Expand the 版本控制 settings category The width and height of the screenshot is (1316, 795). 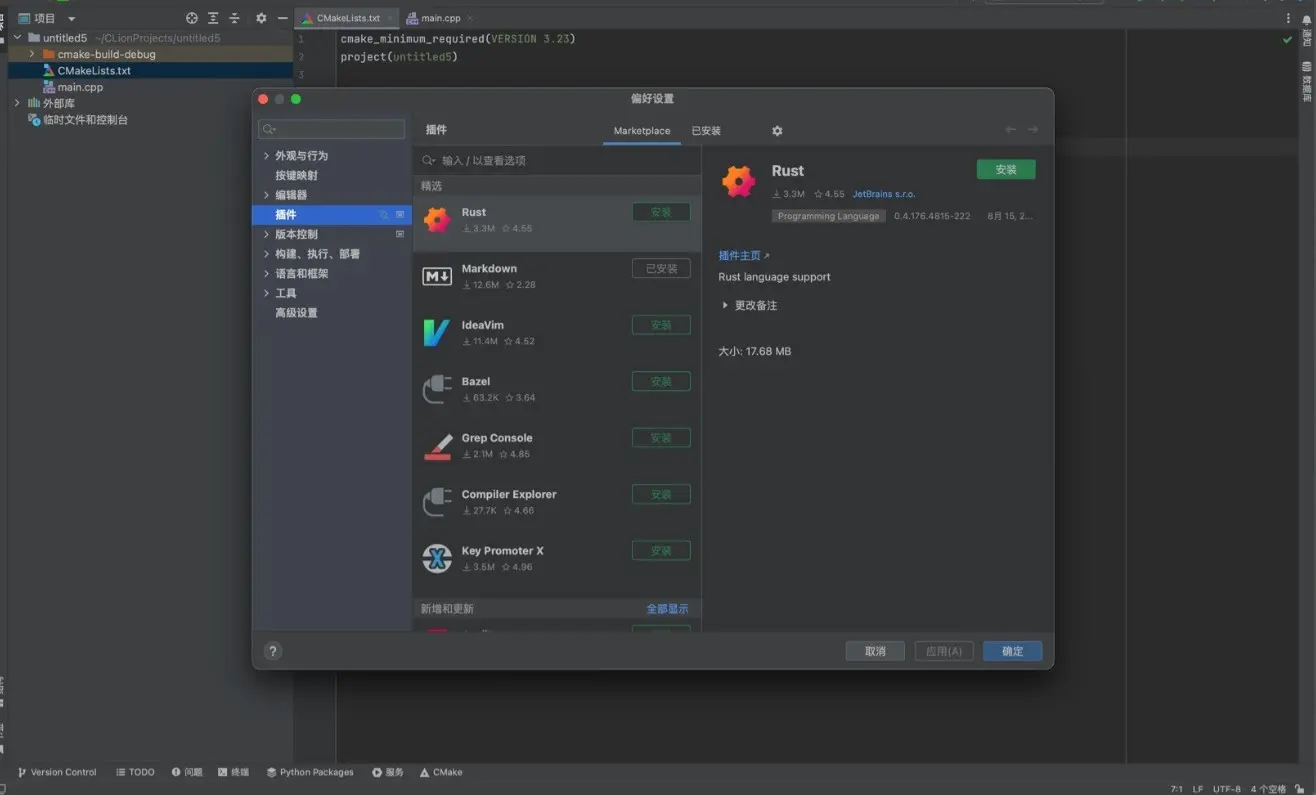(x=266, y=234)
